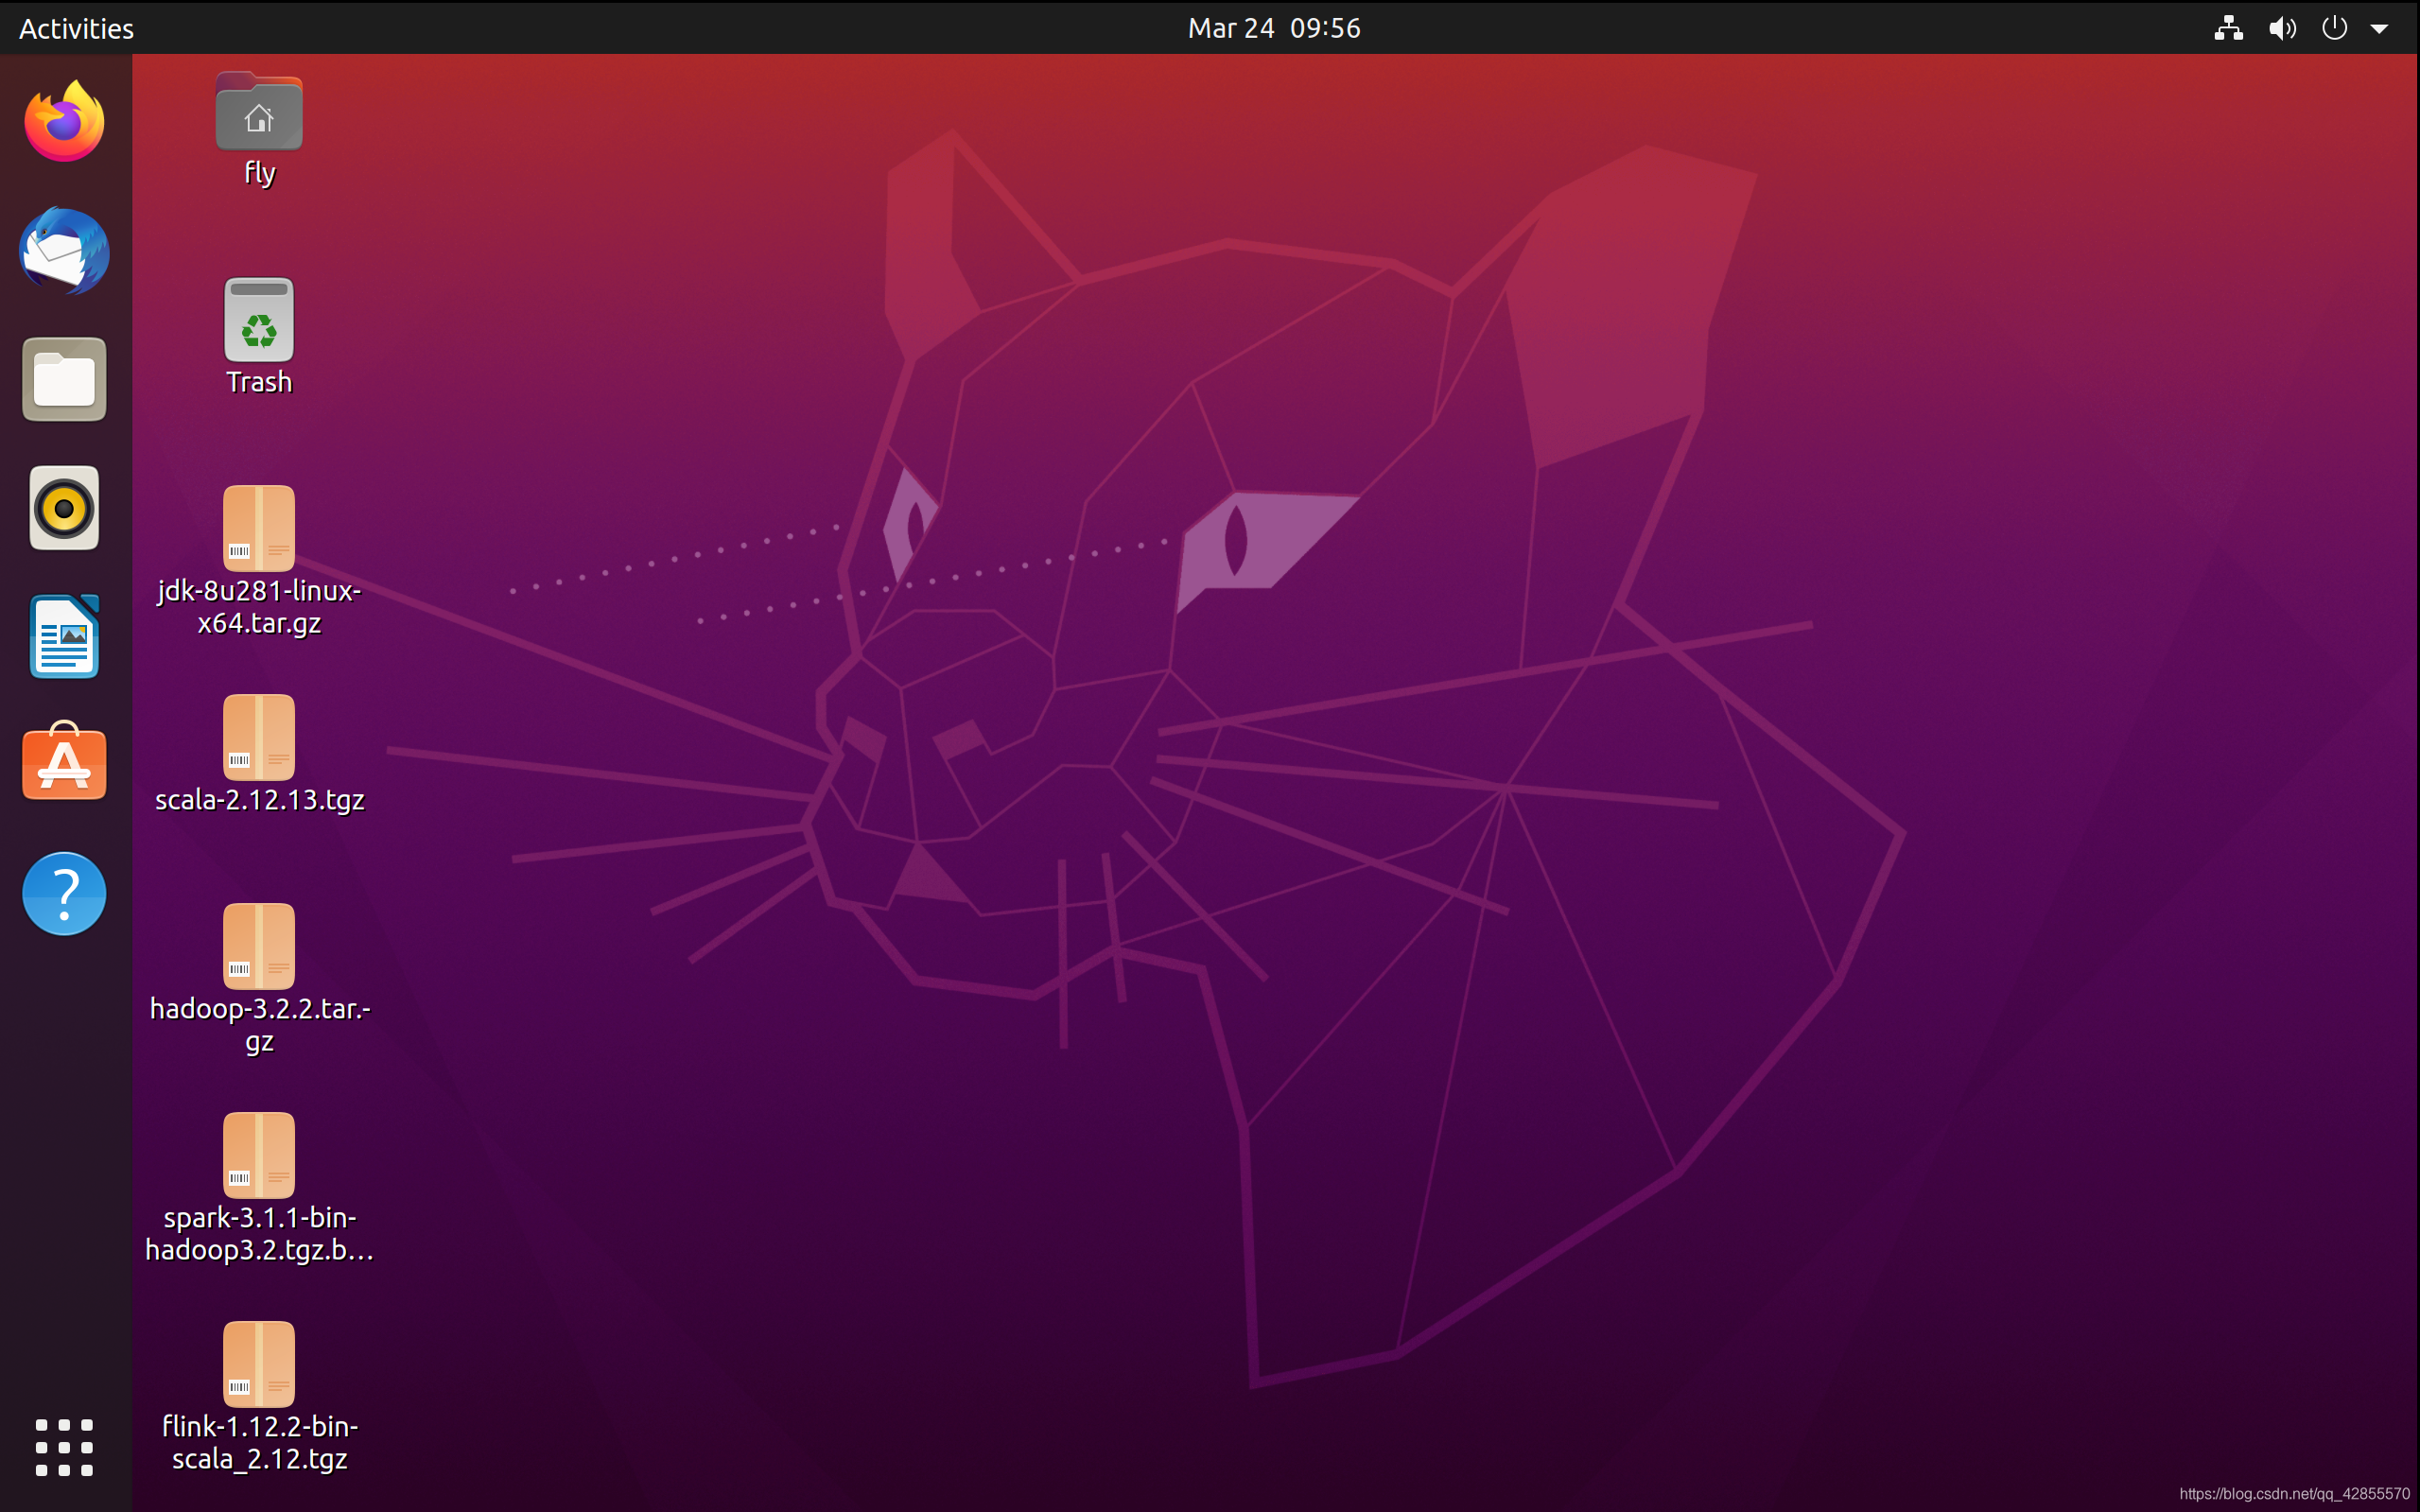This screenshot has height=1512, width=2420.
Task: Select scala-2.12.13.tgz archive file
Action: coord(259,738)
